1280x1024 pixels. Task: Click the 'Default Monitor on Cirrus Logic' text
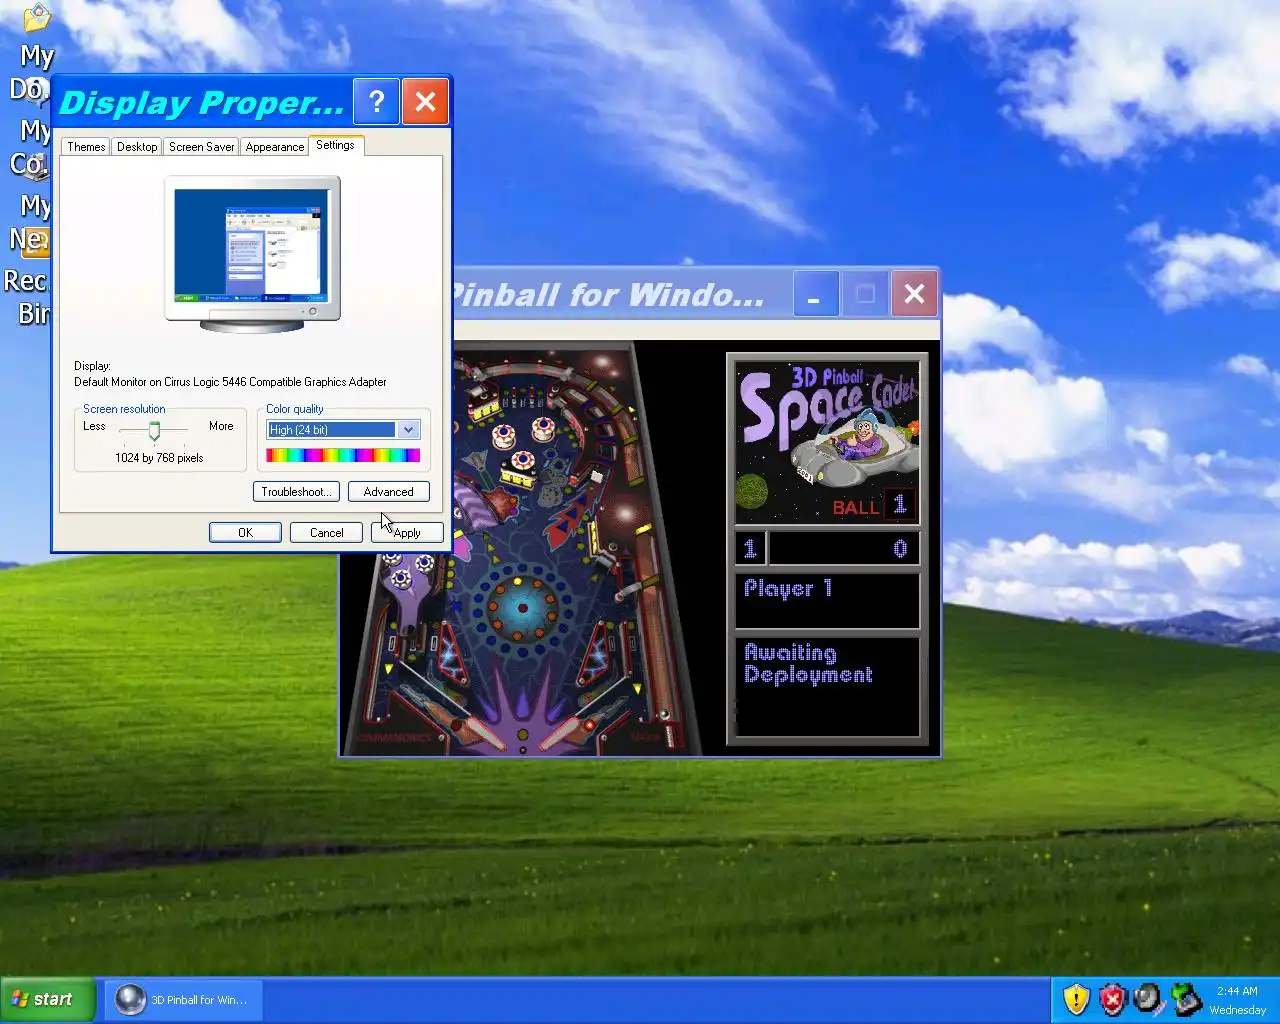230,382
